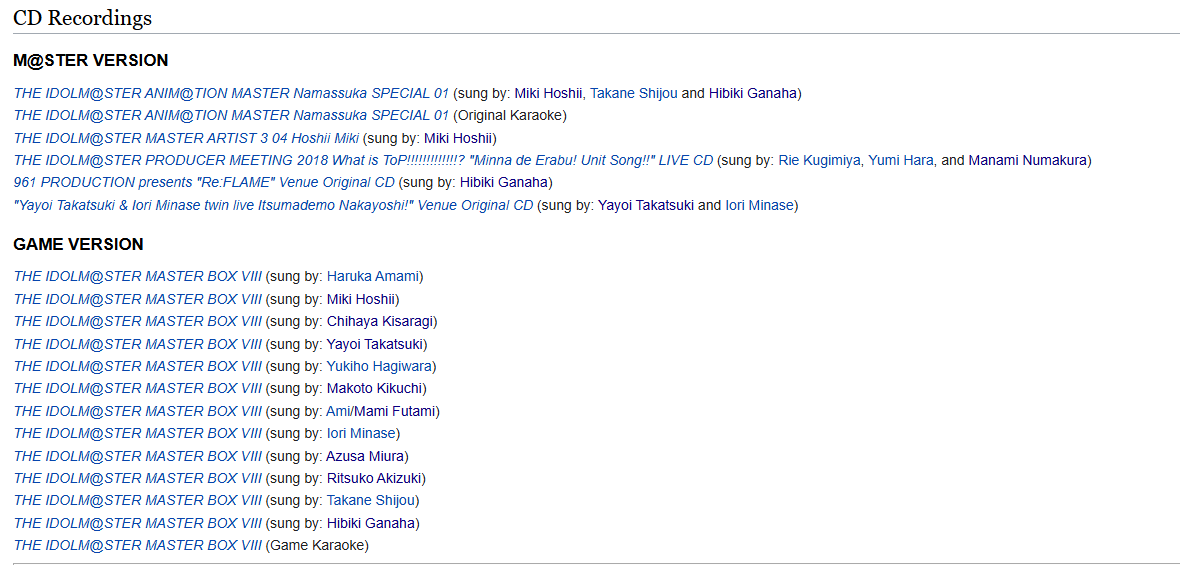Open MASTER BOX VIII link in Miki Hoshii row
Screen dimensions: 1180x565
[138, 299]
